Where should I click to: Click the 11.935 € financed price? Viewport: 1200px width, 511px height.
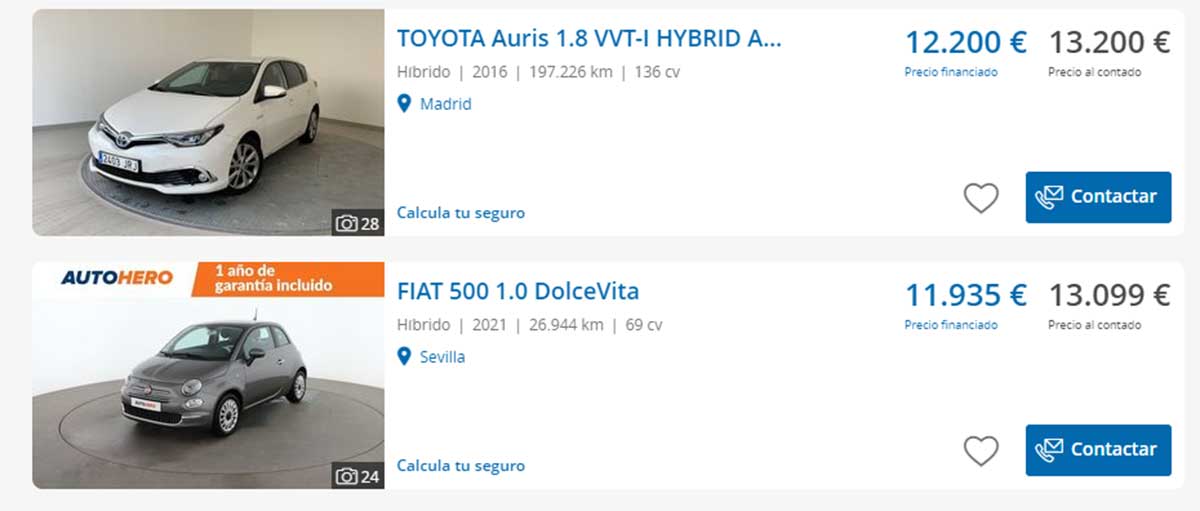[965, 296]
